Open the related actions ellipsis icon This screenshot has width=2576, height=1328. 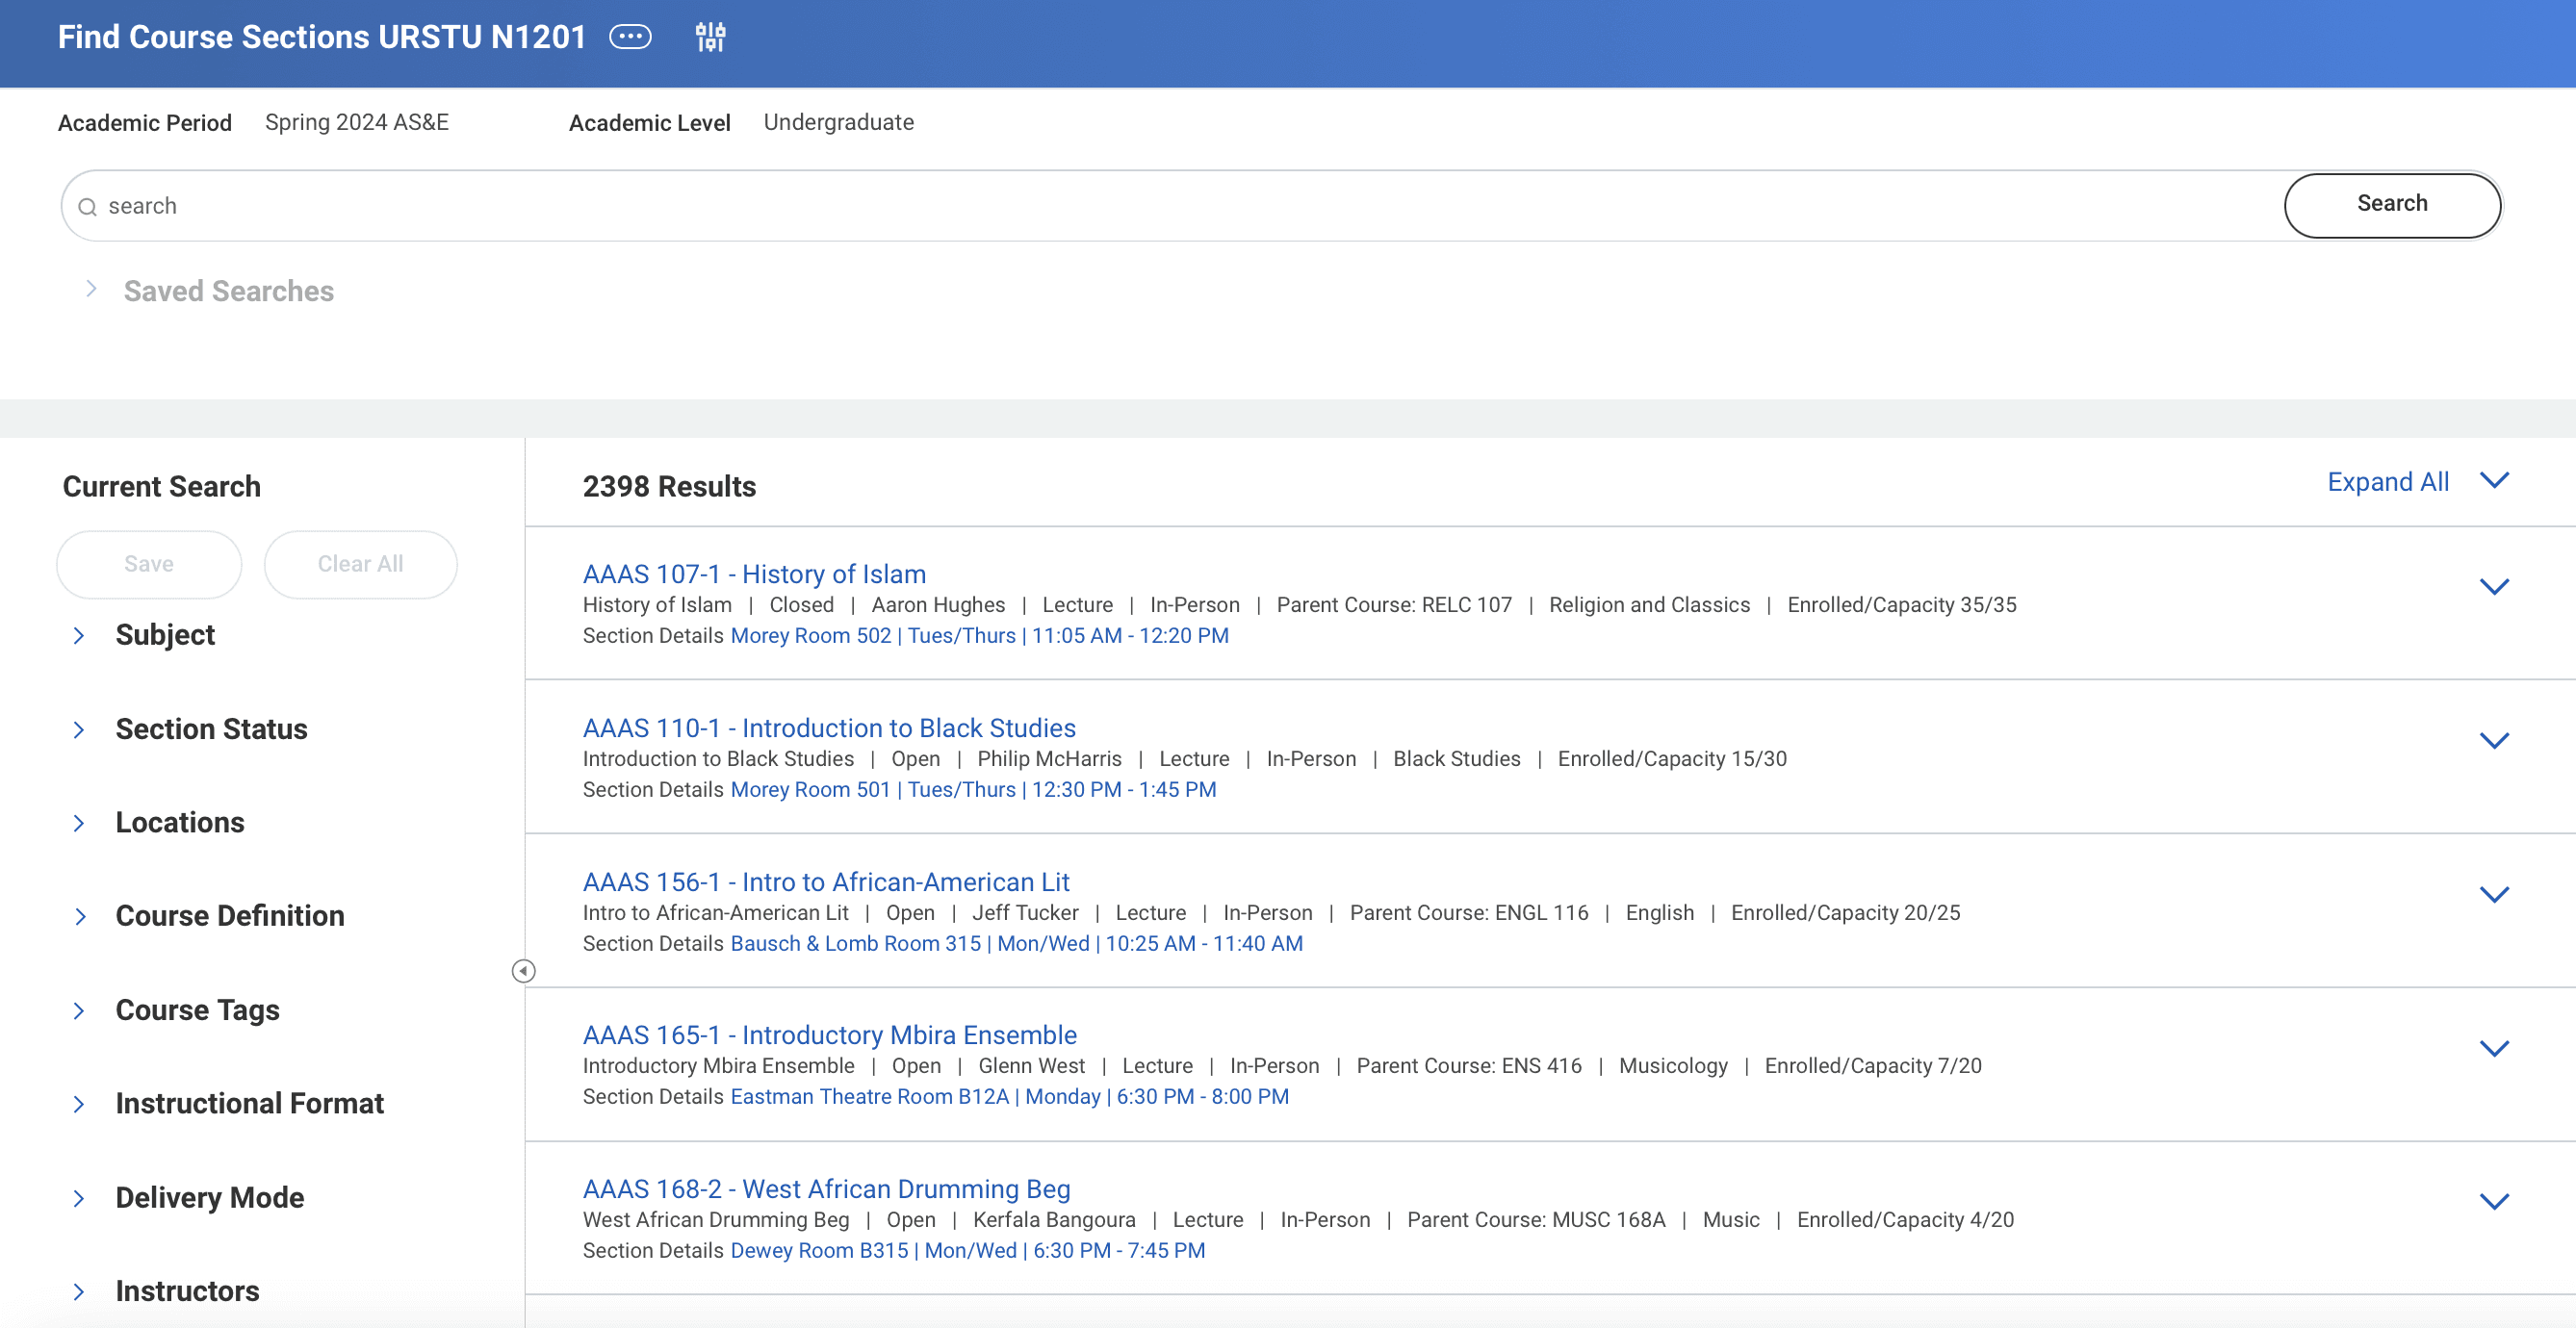630,37
